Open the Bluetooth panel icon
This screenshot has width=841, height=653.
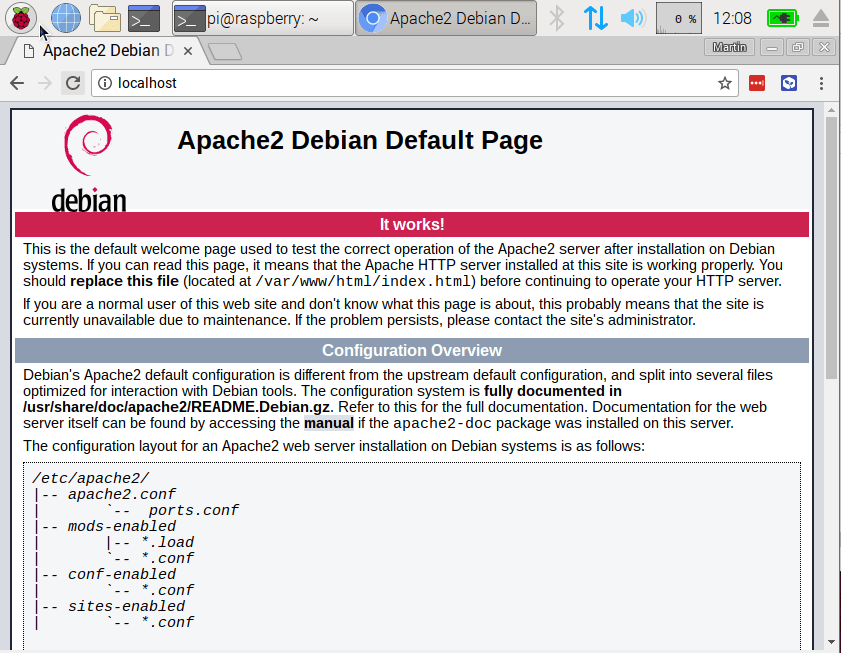click(x=557, y=18)
